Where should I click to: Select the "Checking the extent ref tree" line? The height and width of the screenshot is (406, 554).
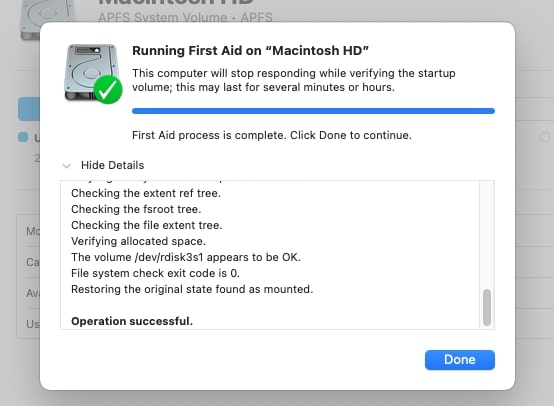click(x=146, y=193)
